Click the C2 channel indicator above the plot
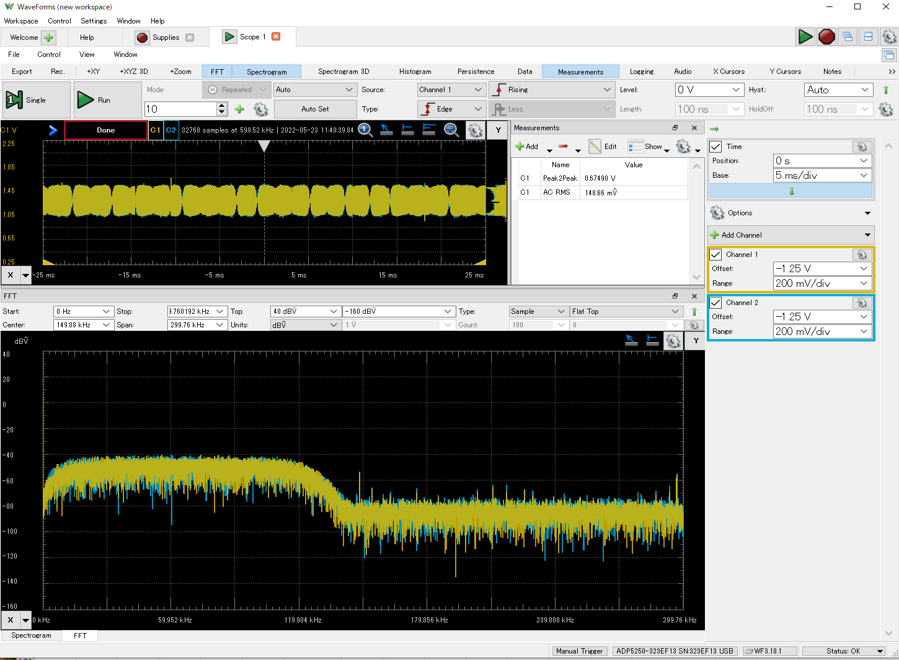Viewport: 899px width, 660px height. click(171, 130)
